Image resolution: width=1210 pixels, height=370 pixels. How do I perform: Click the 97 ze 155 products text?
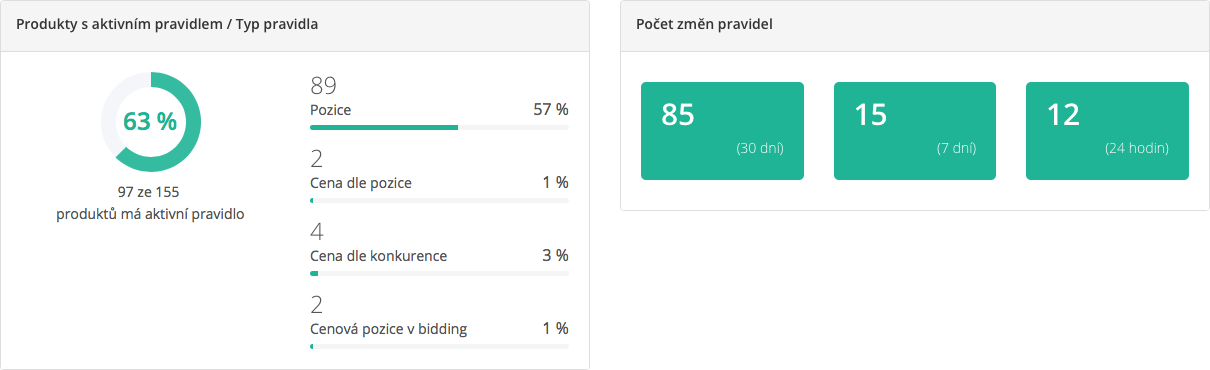click(x=151, y=192)
